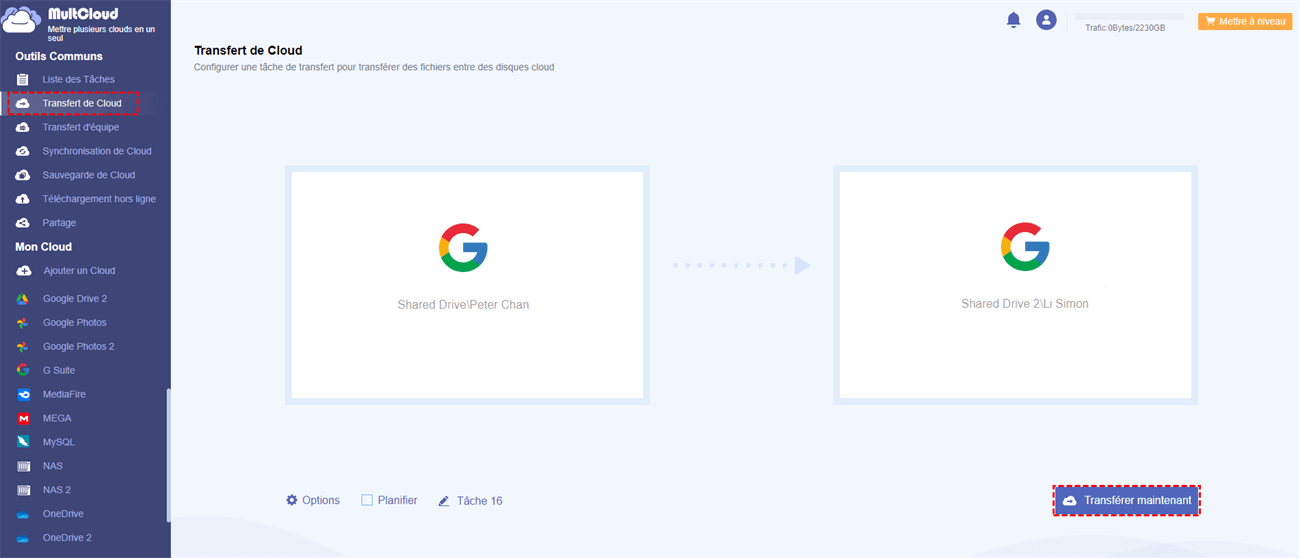Click the traffic usage progress bar
The image size is (1300, 558).
coord(1129,17)
